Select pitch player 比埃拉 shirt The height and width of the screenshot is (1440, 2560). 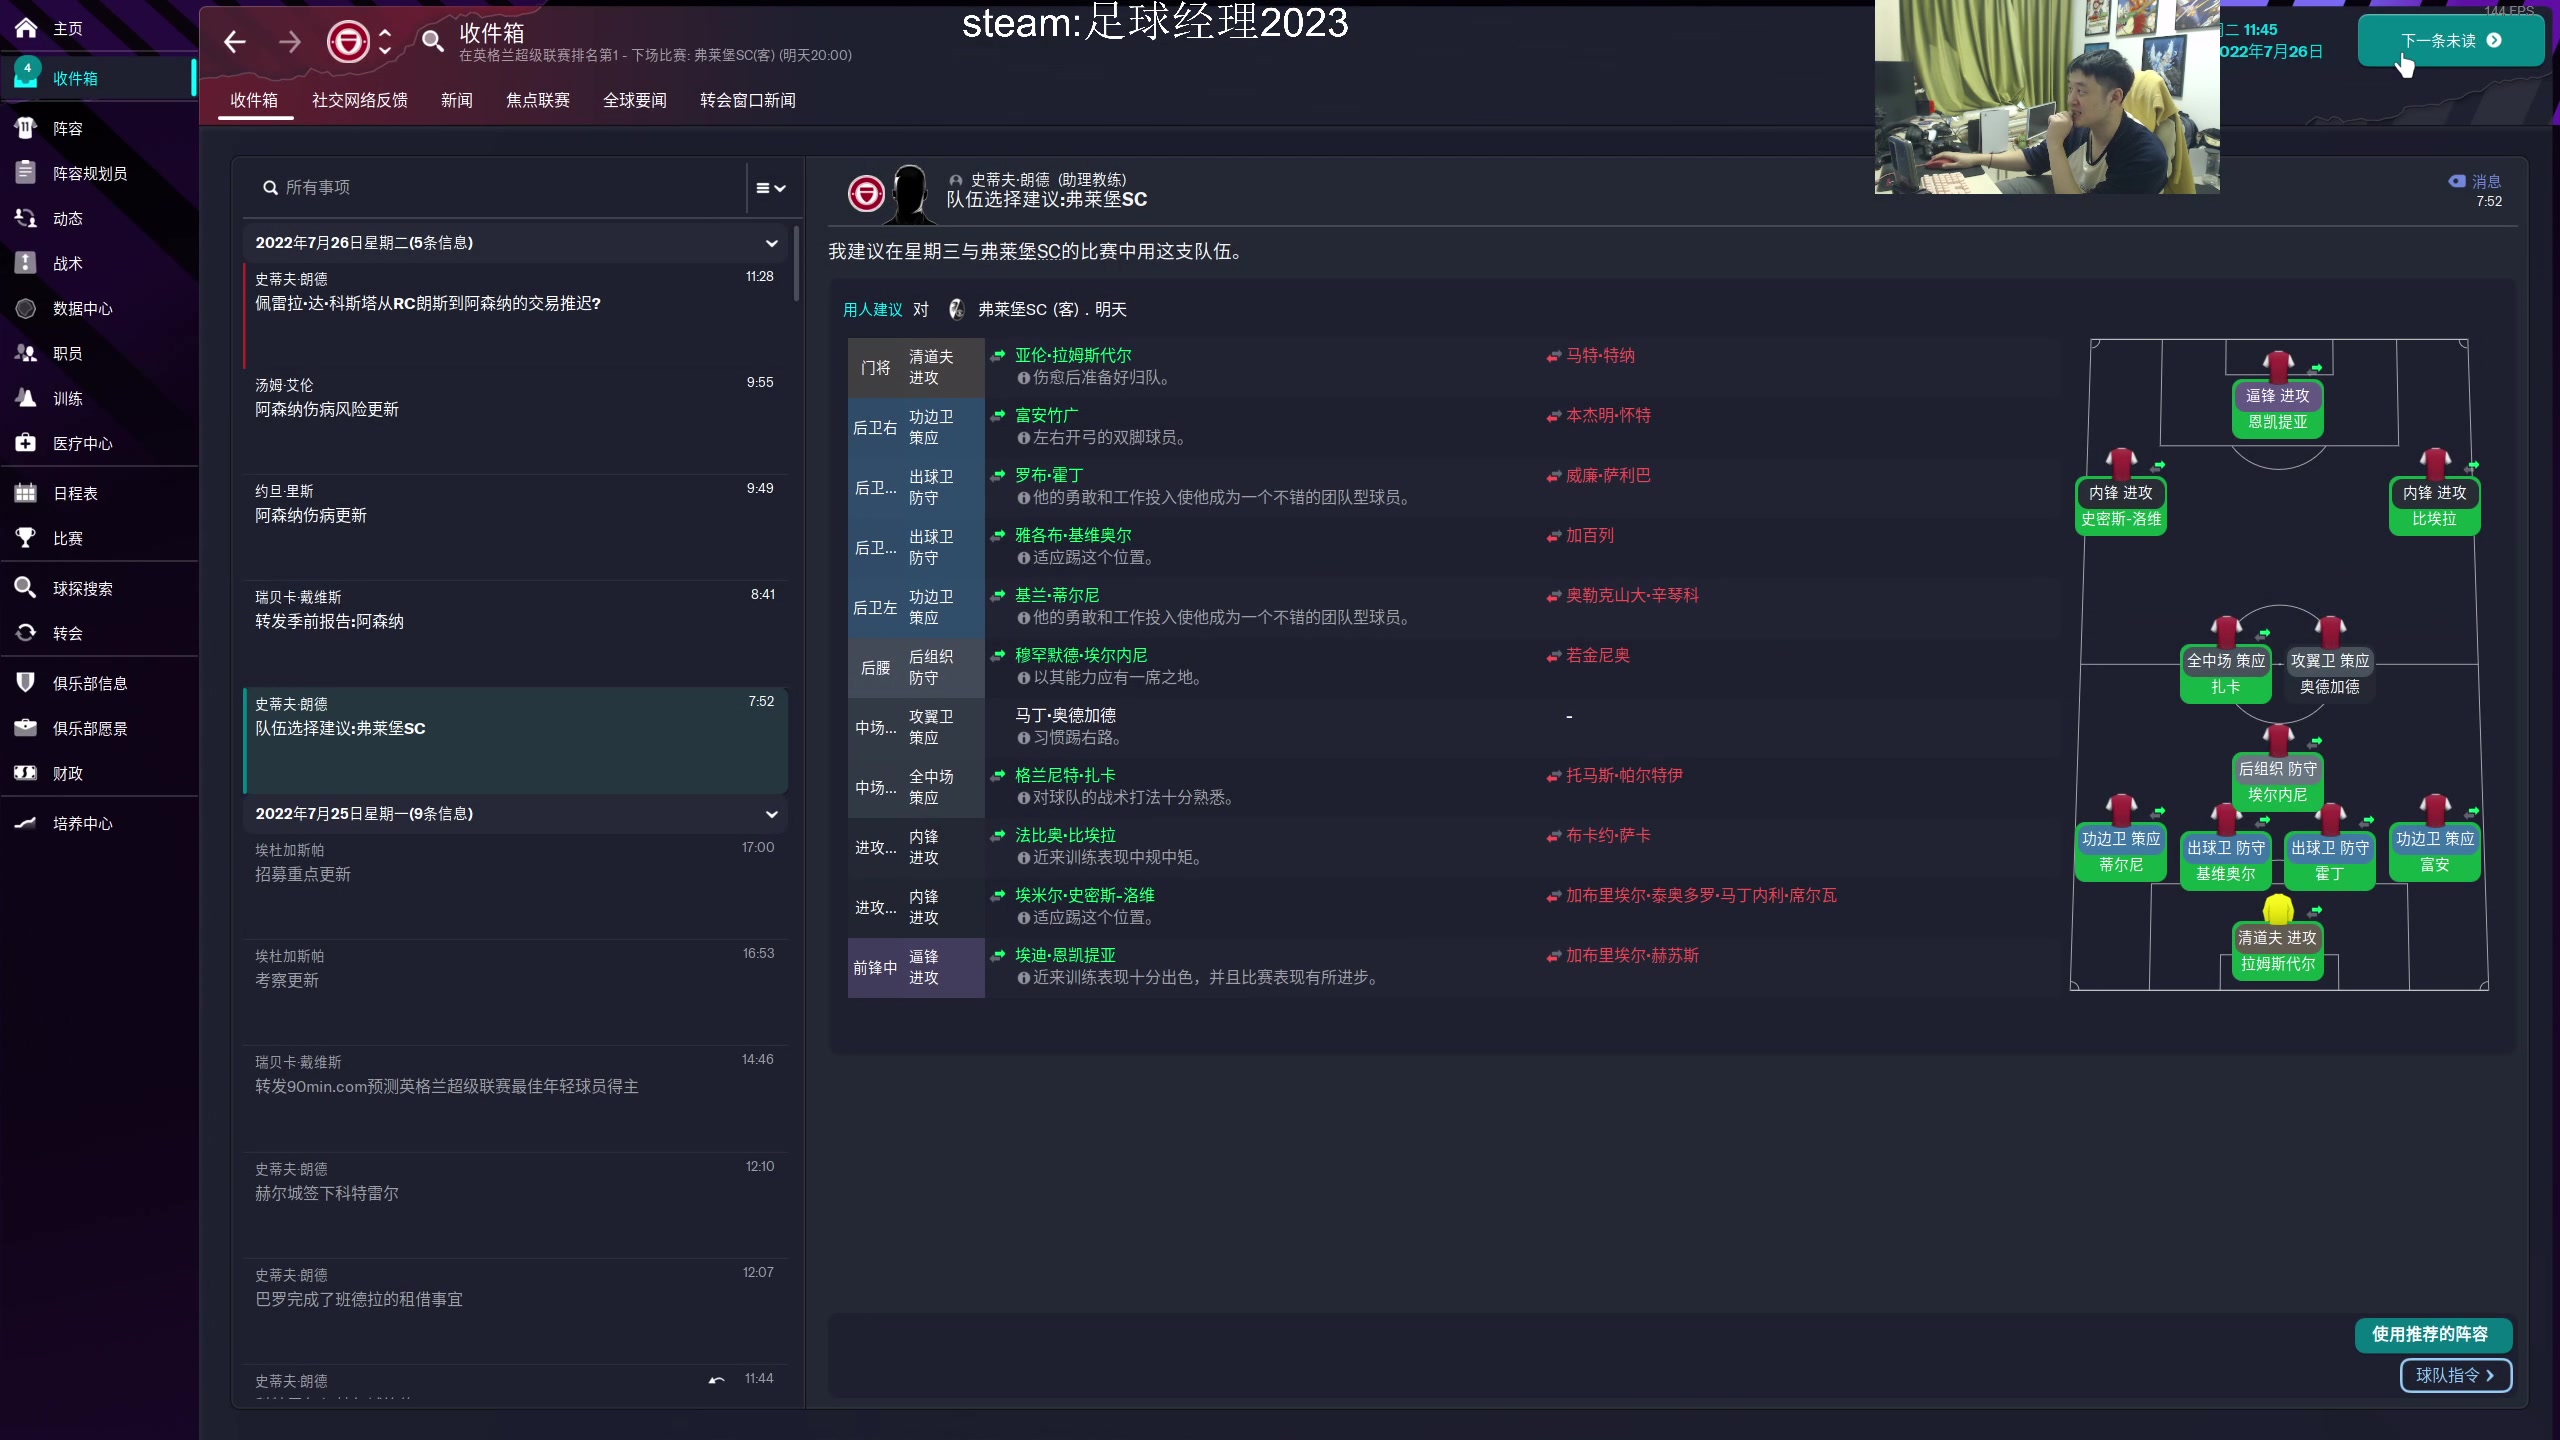(2435, 463)
